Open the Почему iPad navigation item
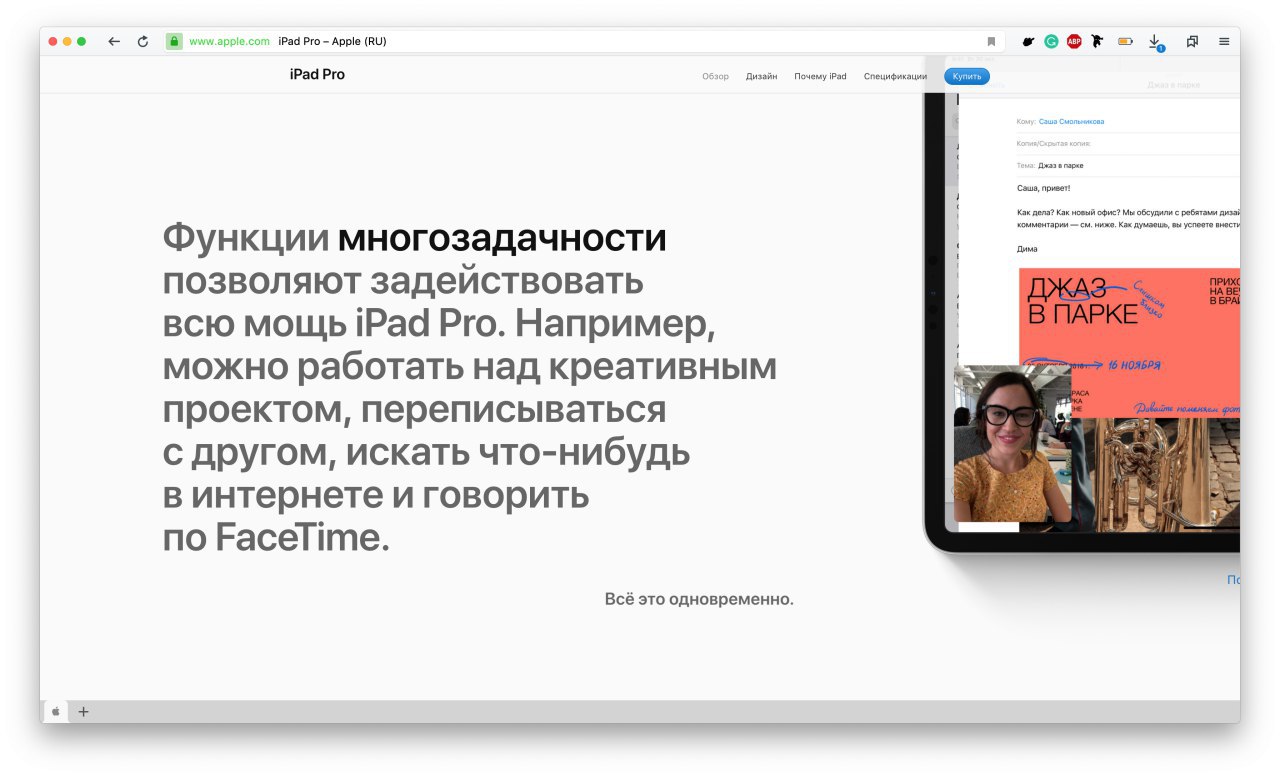 820,76
